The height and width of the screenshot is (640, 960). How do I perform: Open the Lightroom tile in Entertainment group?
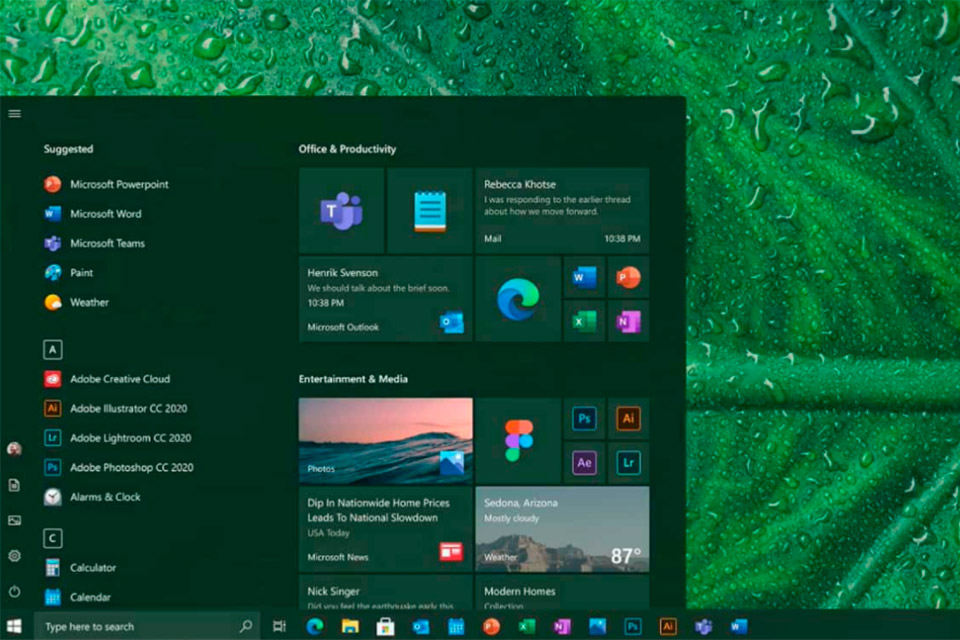point(628,462)
